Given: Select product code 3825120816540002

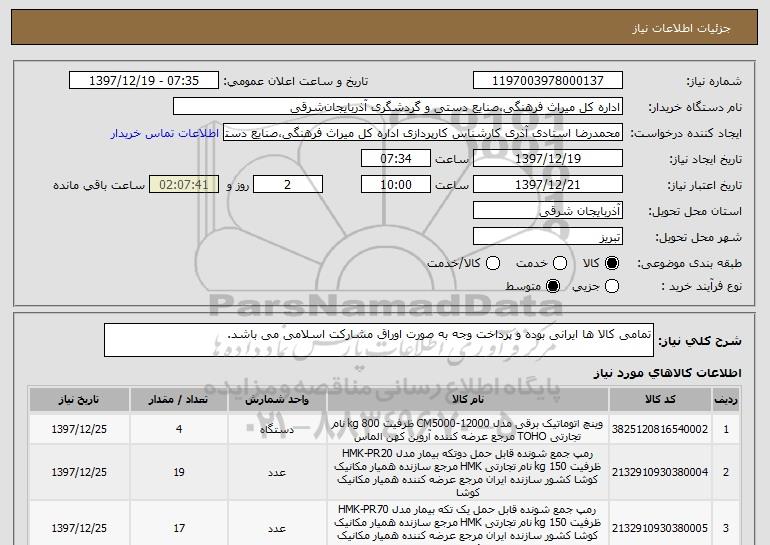Looking at the screenshot, I should 660,429.
